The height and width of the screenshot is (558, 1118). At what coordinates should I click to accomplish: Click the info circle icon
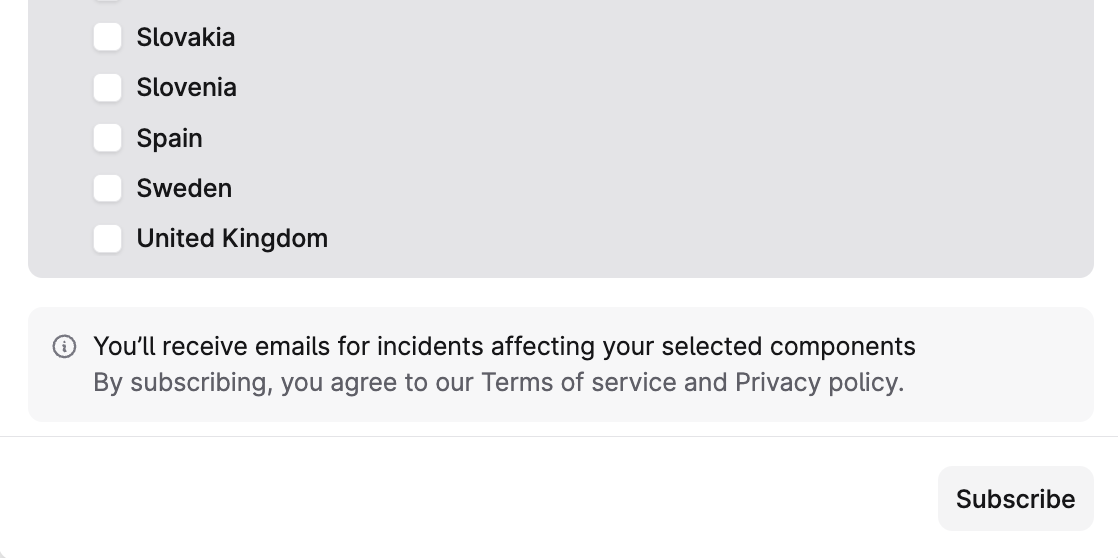pos(64,347)
